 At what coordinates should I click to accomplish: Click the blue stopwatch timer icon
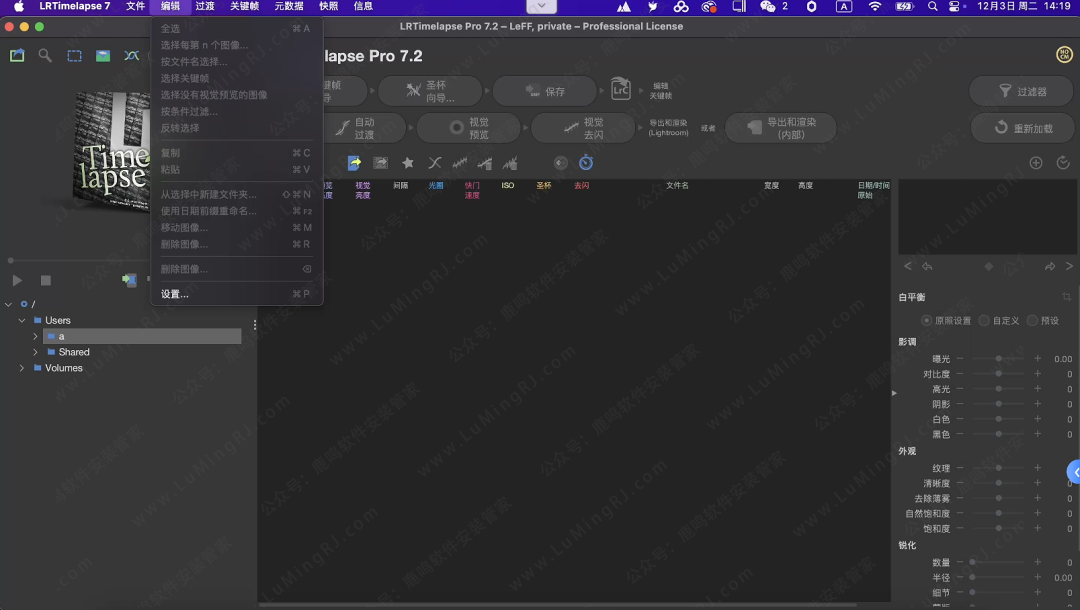586,163
